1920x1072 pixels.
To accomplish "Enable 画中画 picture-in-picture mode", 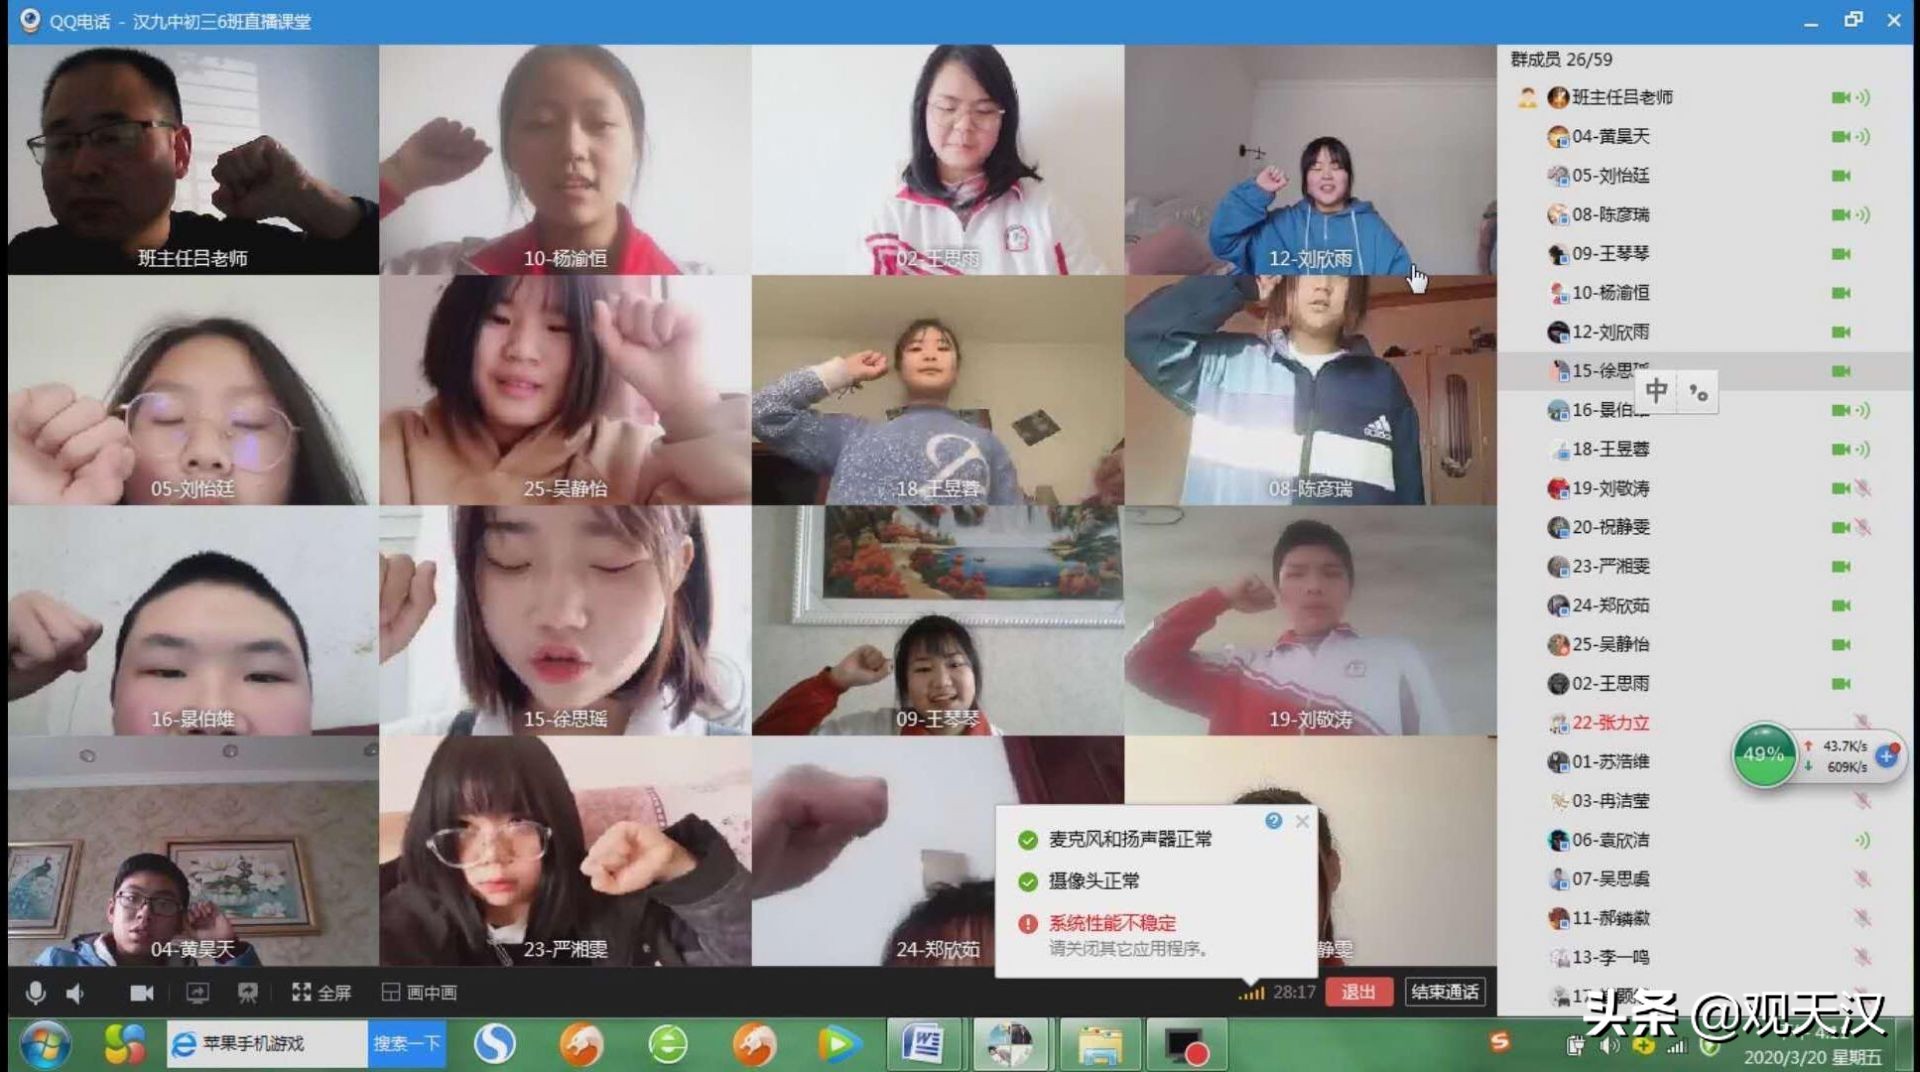I will click(x=420, y=992).
